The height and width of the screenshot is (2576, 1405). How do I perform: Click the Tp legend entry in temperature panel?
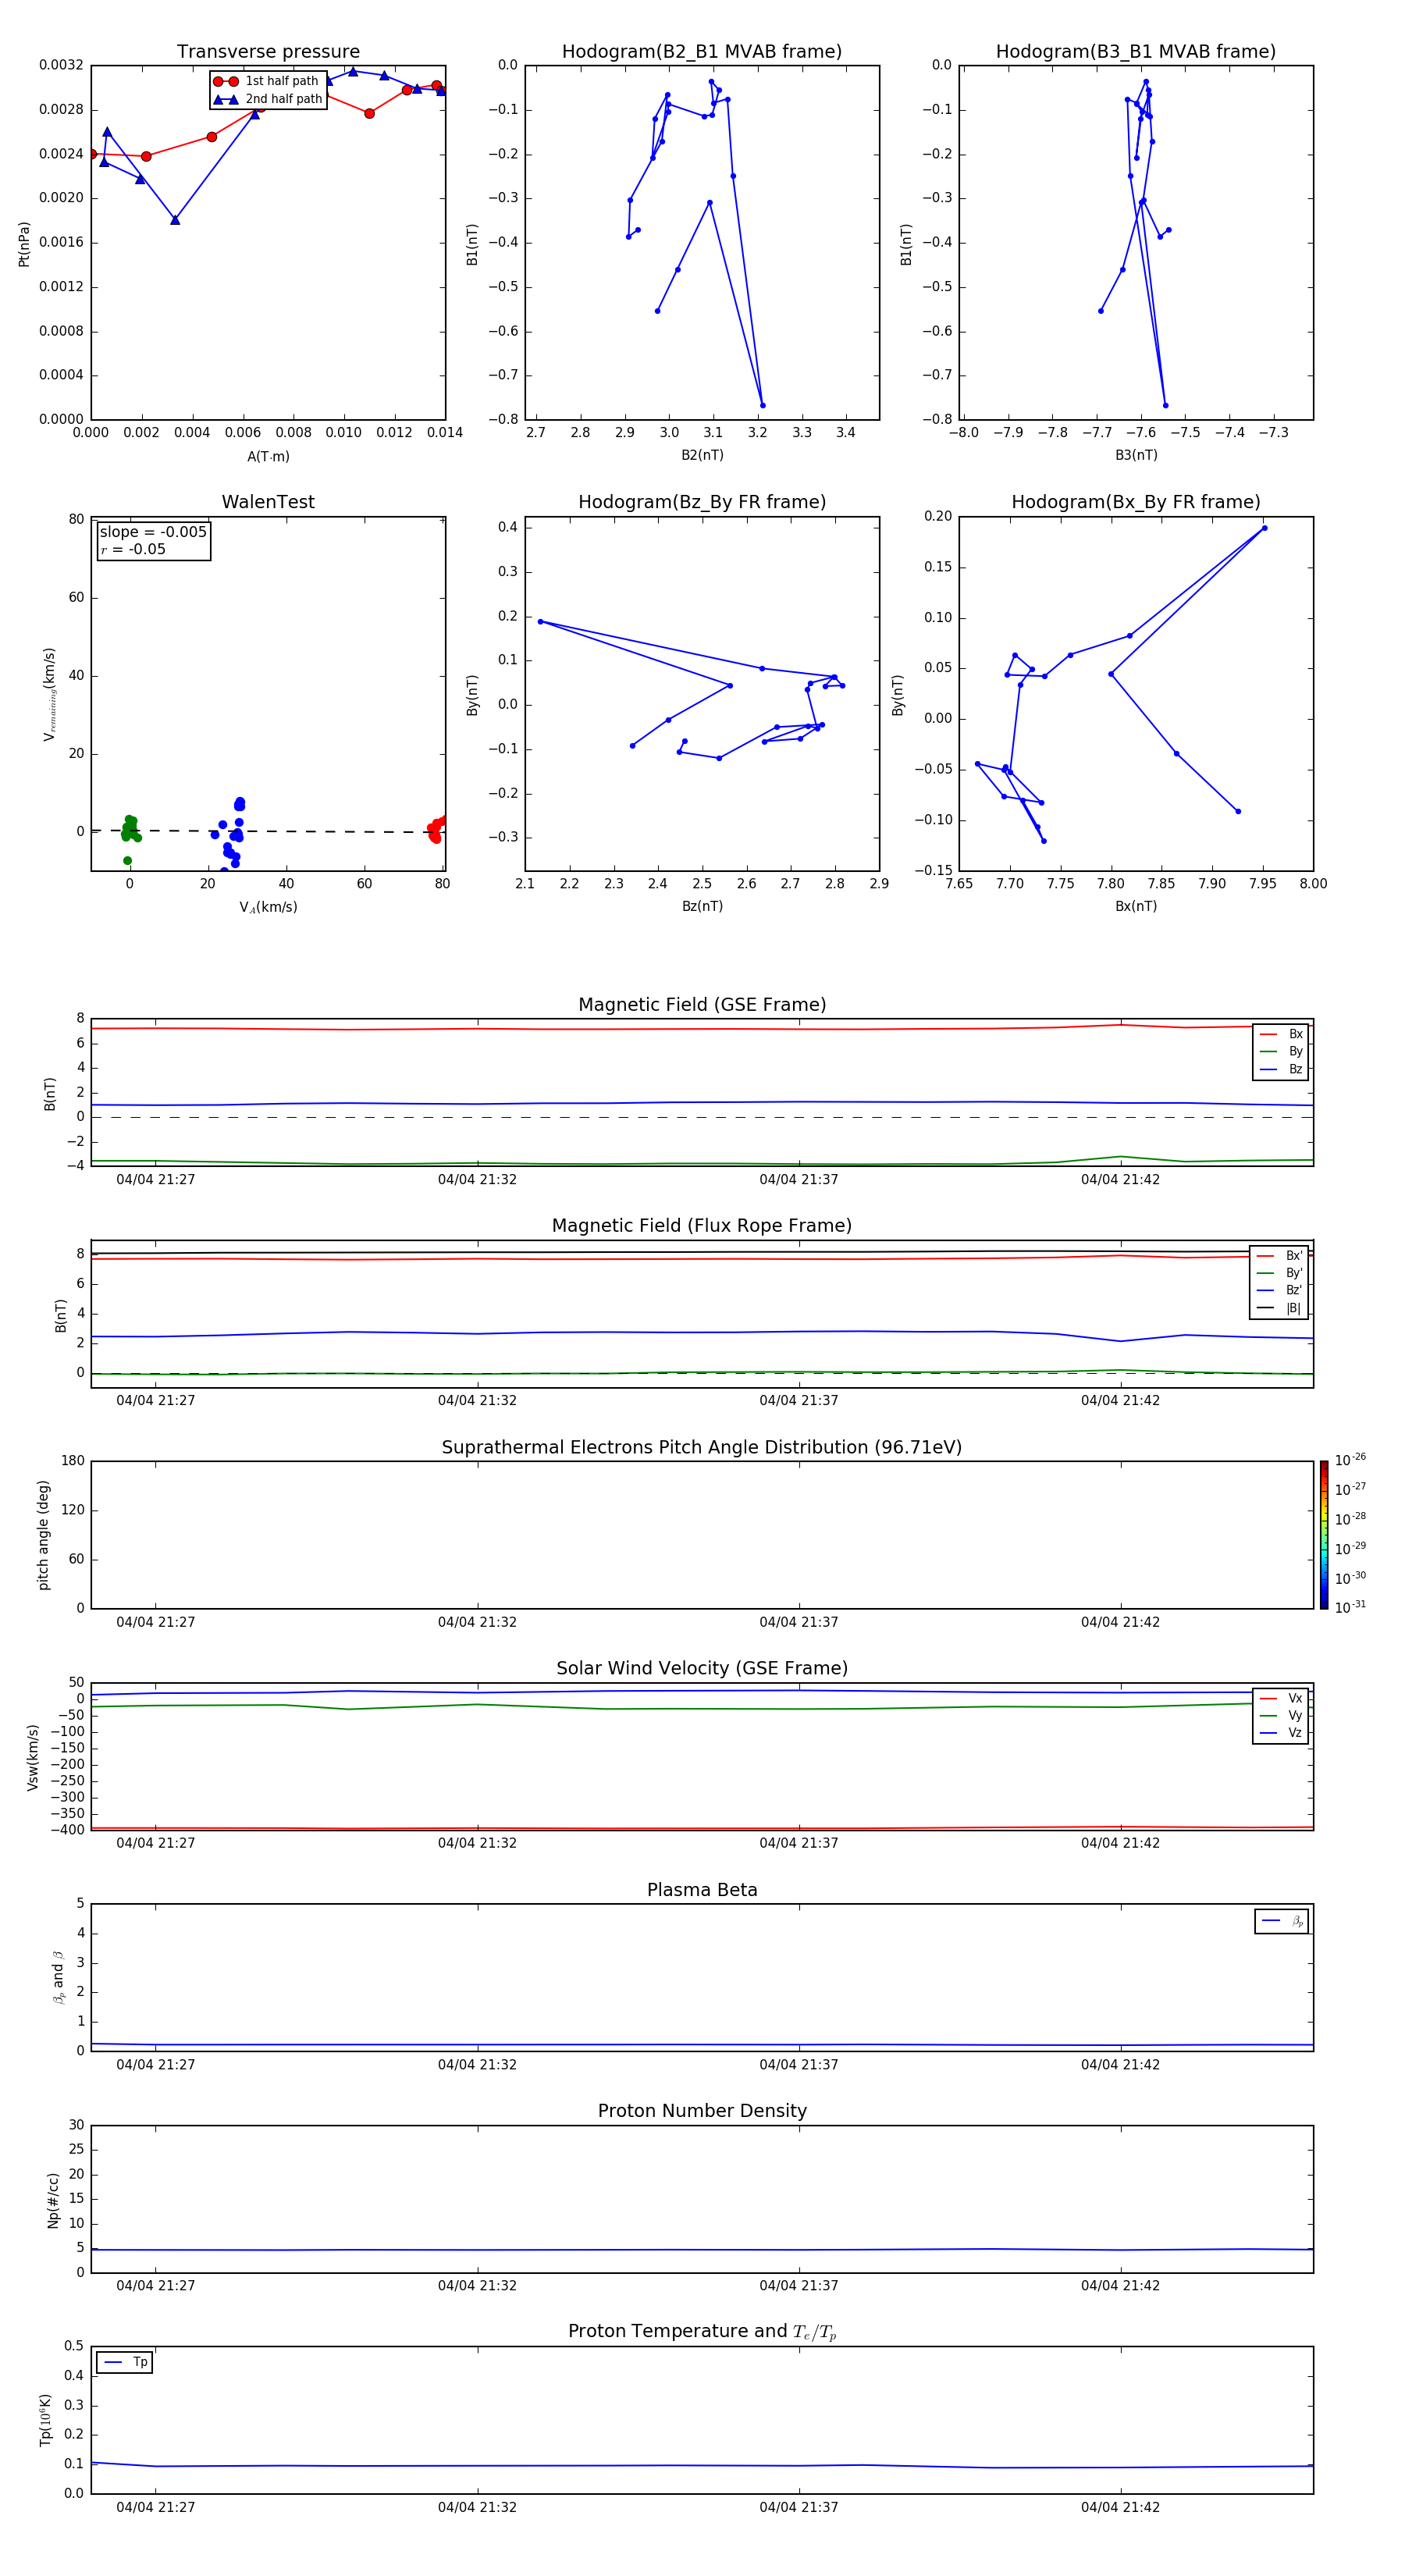point(125,2362)
